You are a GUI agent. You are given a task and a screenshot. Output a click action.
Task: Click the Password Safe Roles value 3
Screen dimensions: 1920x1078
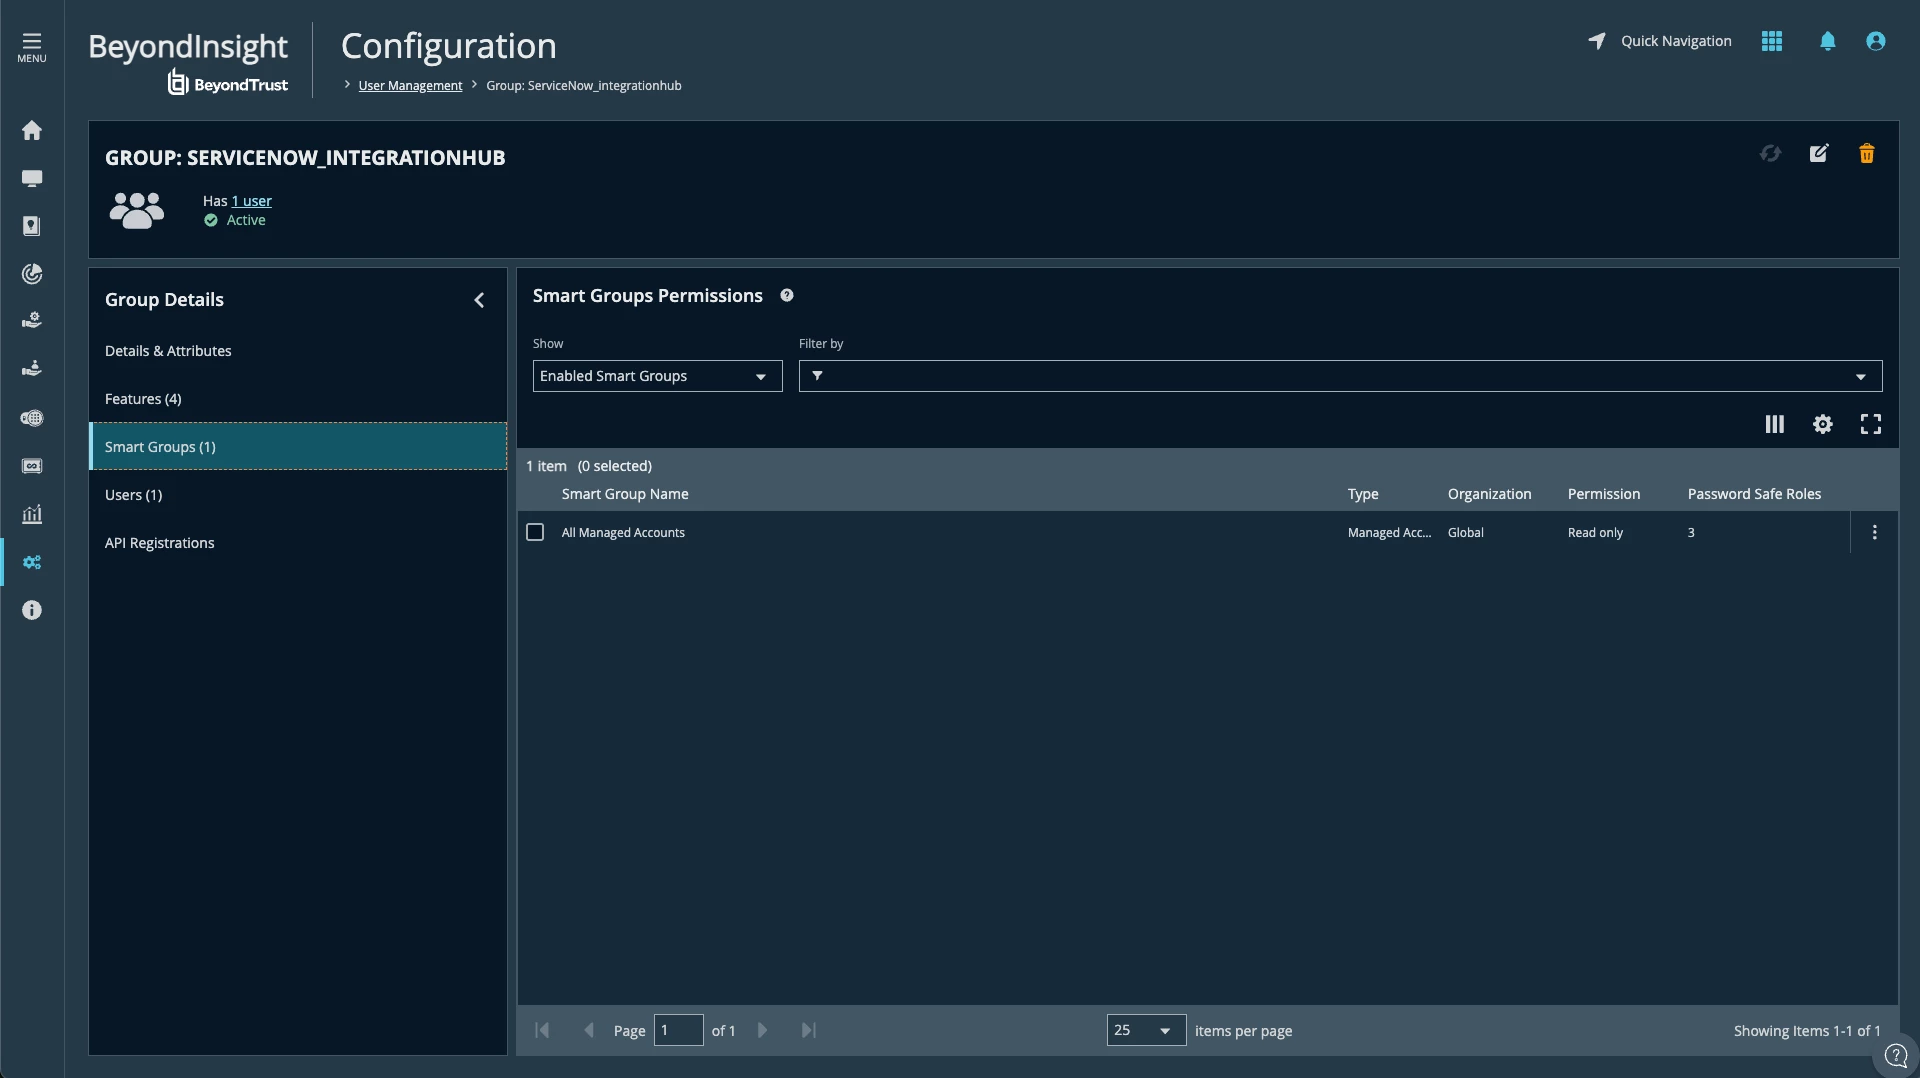[x=1691, y=533]
